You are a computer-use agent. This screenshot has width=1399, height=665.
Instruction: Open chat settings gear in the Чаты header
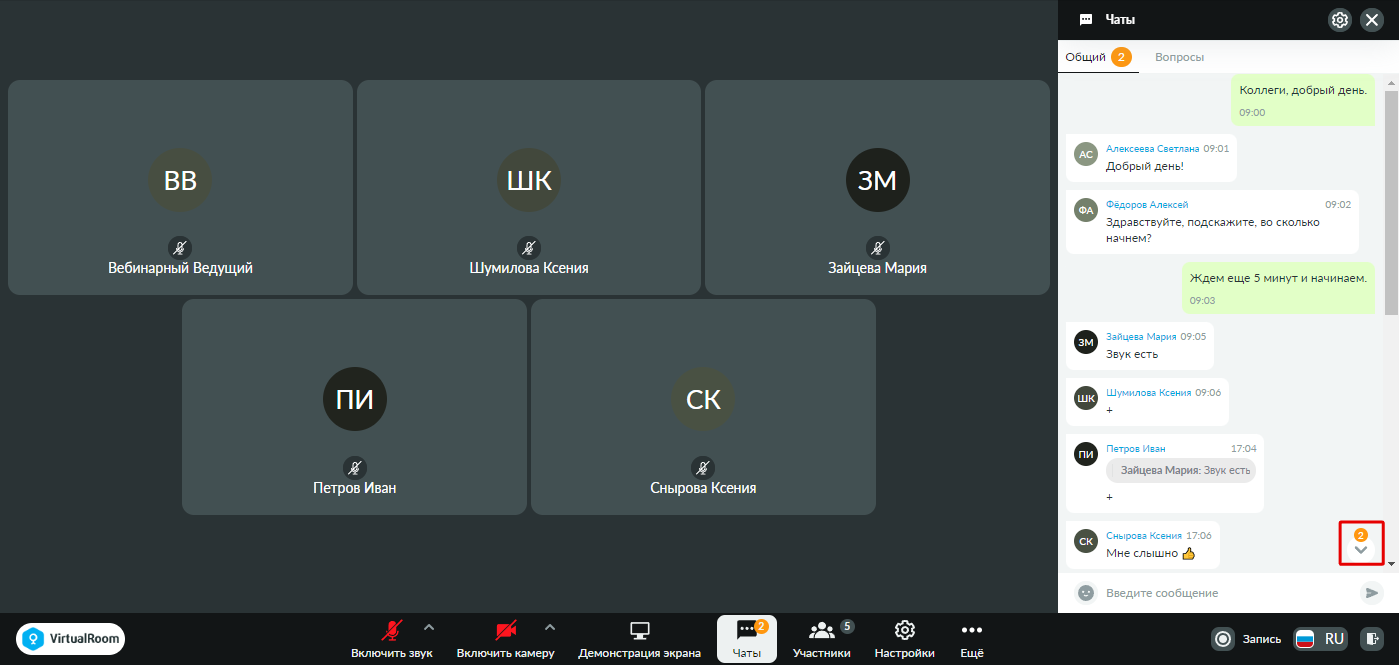[1340, 19]
